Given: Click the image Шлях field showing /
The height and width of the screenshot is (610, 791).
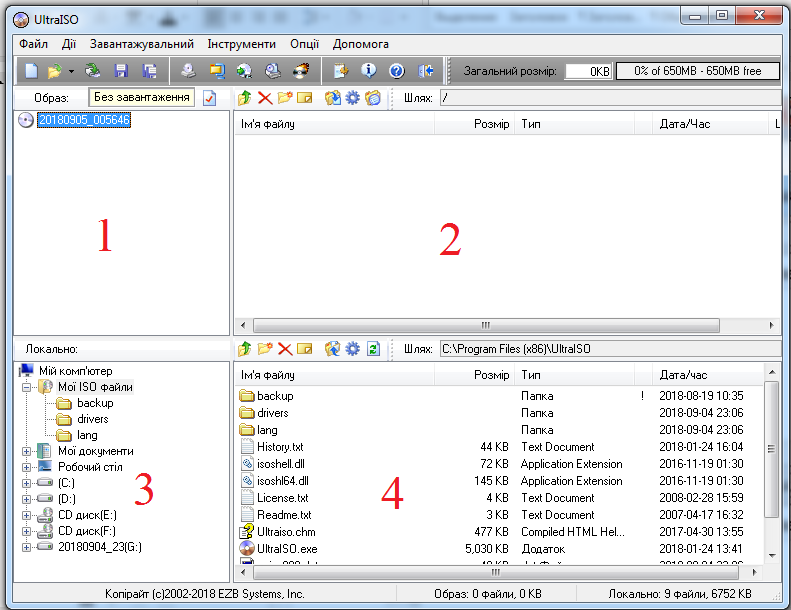Looking at the screenshot, I should pos(610,98).
